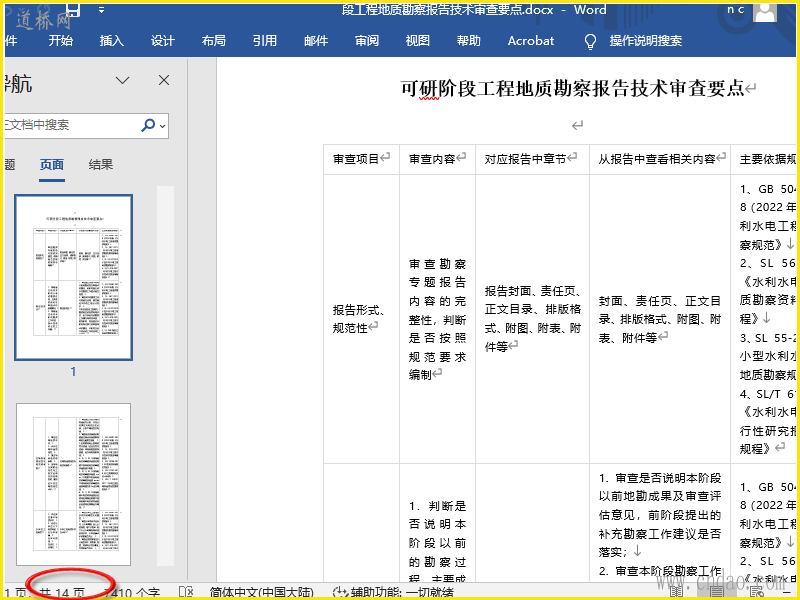Expand the navigation pane options chevron
The height and width of the screenshot is (600, 800).
point(123,80)
